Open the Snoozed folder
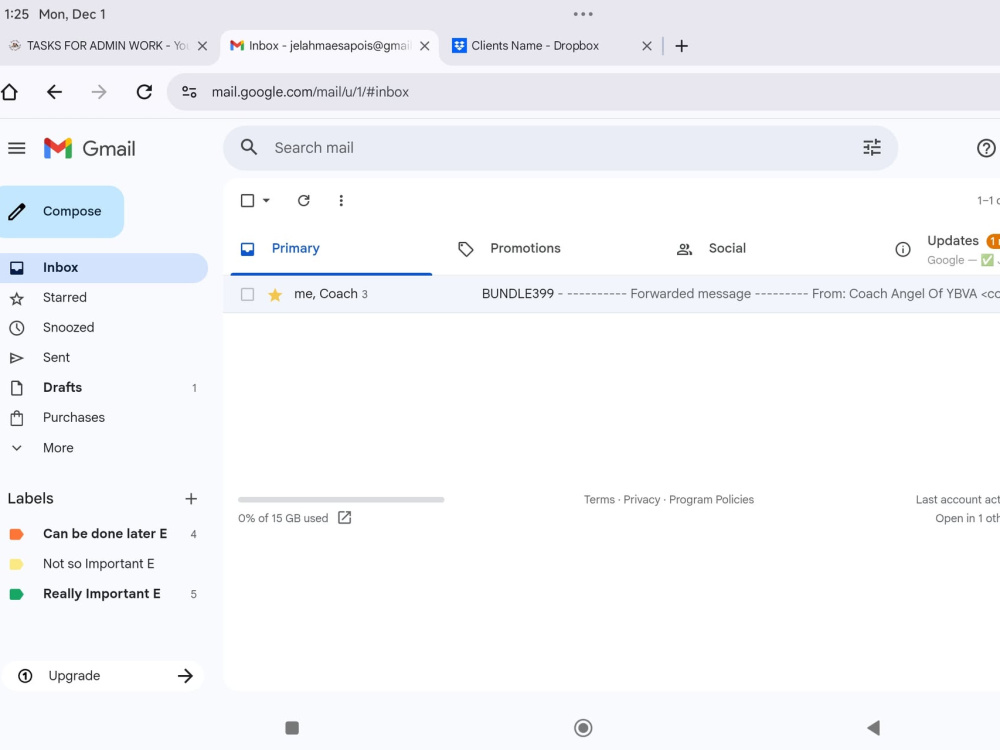 click(104, 328)
